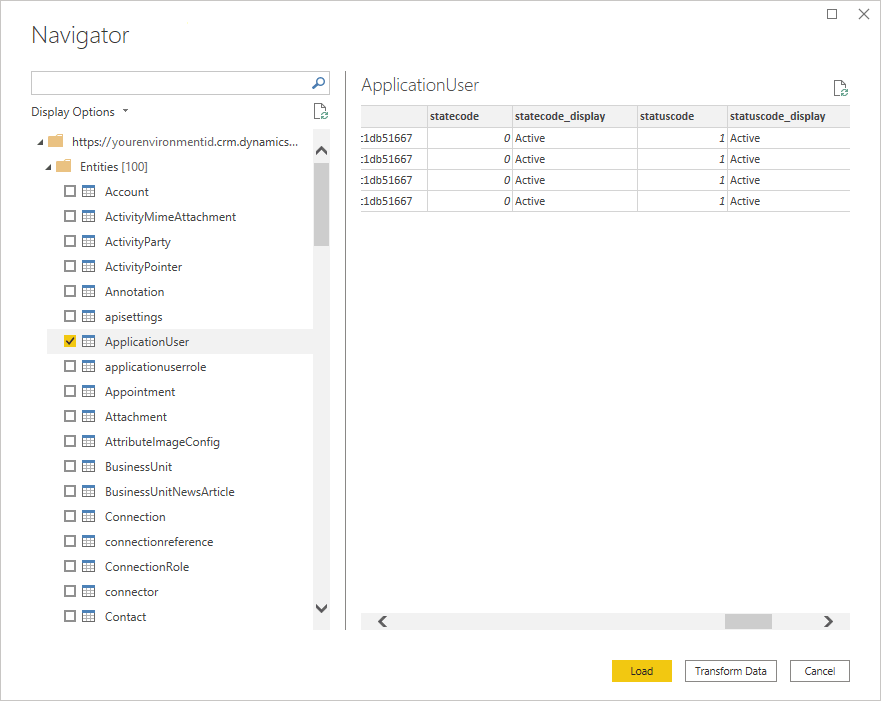The image size is (881, 701).
Task: Select the Contact table icon
Action: click(x=89, y=616)
